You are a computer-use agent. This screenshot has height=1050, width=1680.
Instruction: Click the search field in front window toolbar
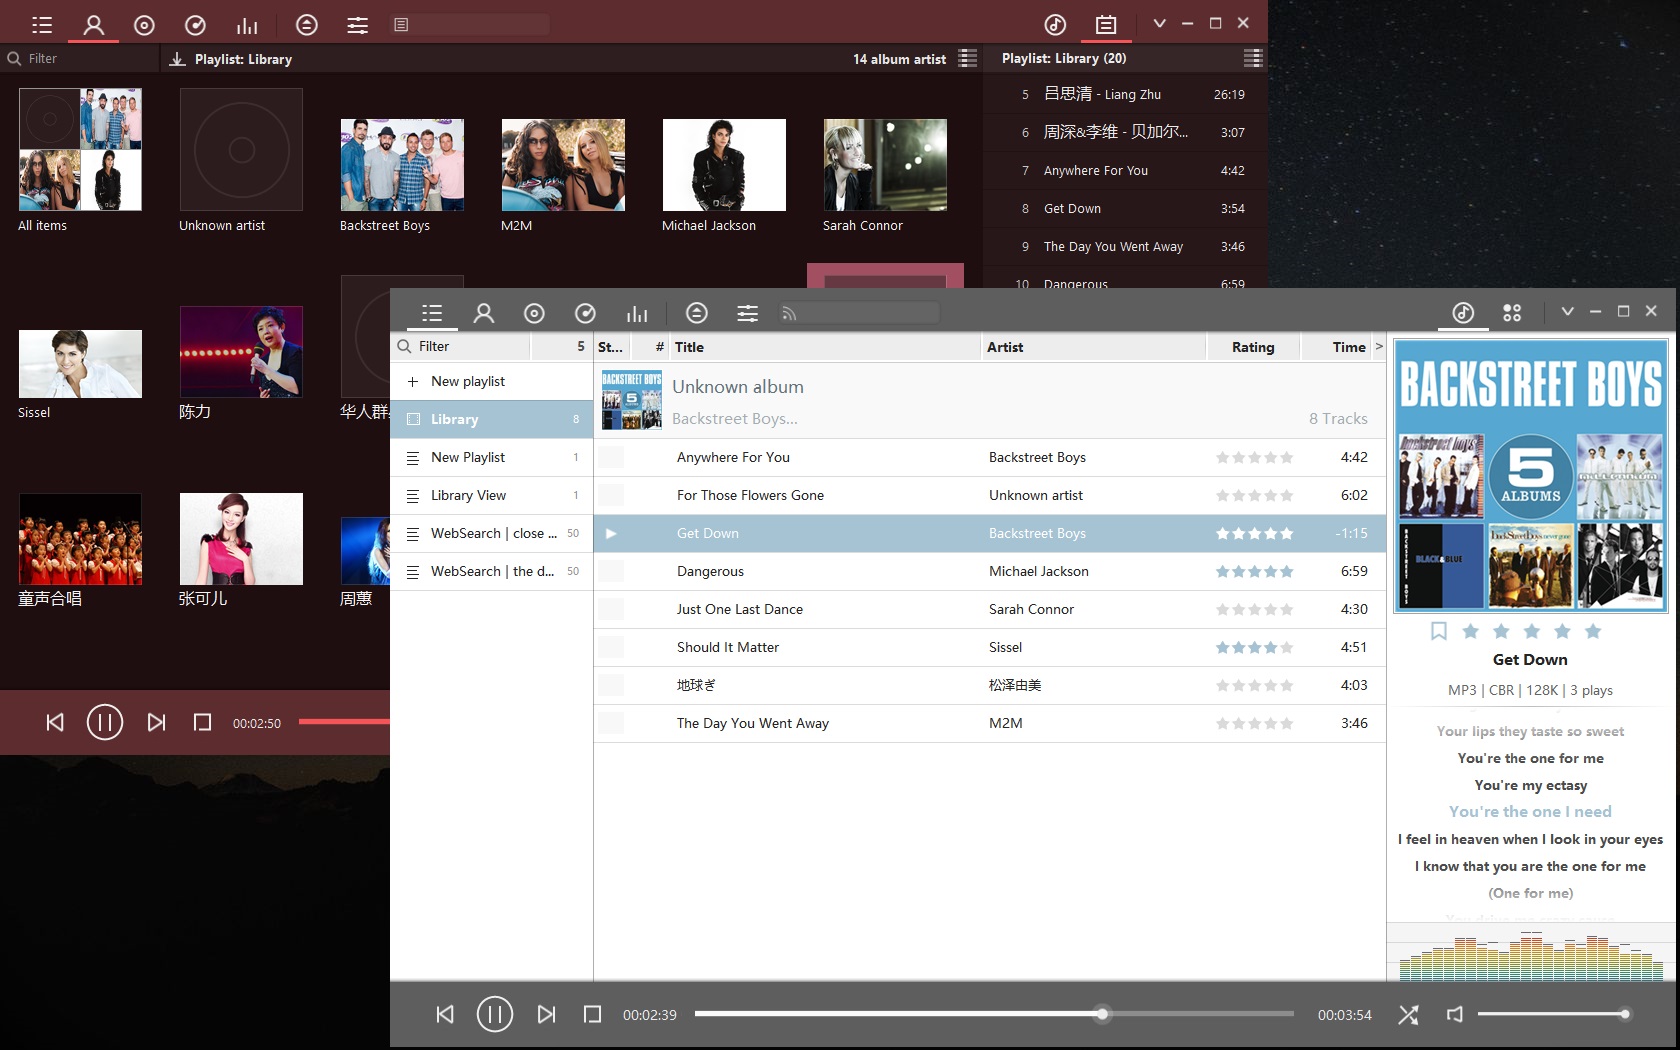coord(858,313)
